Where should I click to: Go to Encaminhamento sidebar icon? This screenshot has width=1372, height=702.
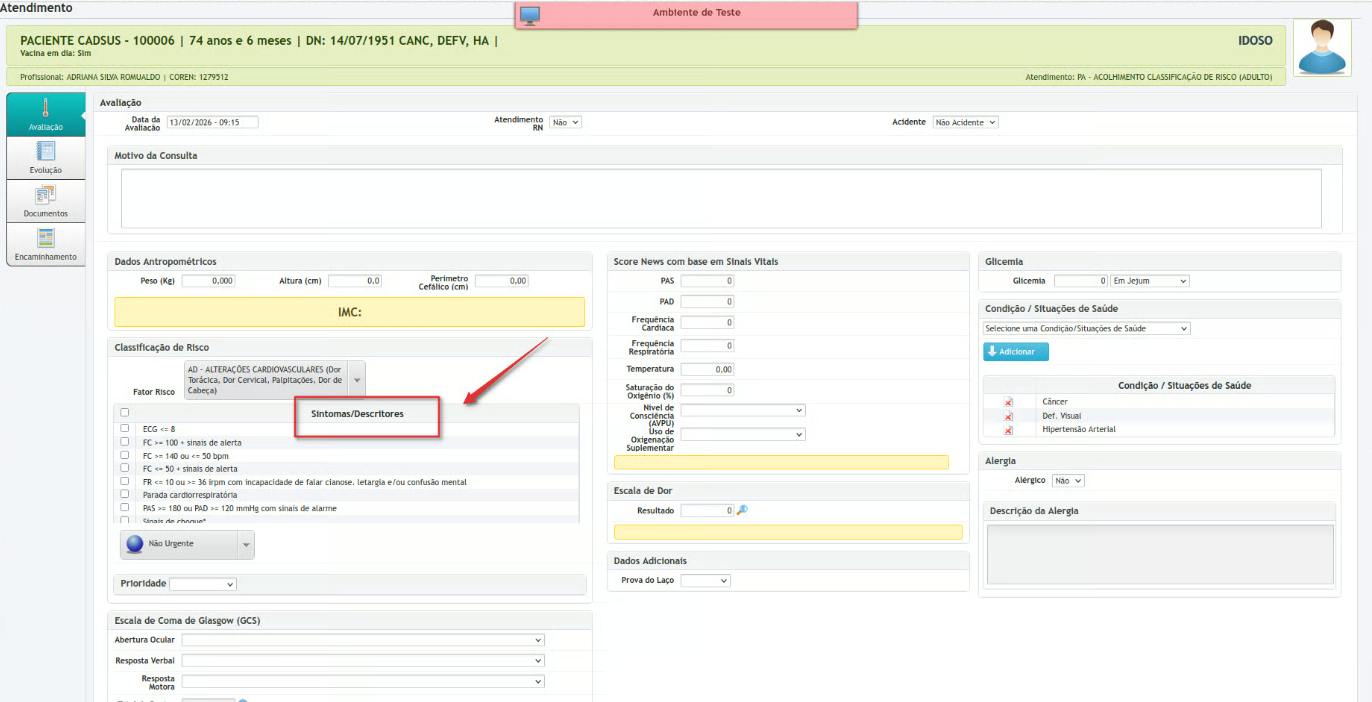(45, 238)
